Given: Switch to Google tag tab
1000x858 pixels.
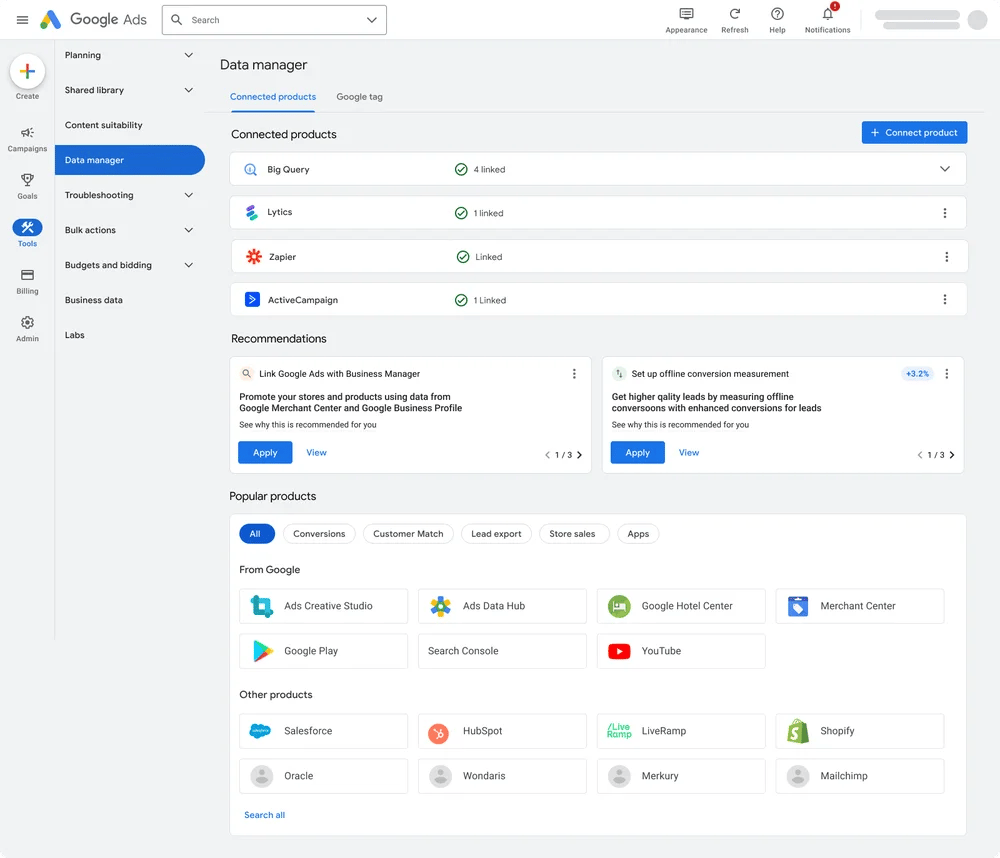Looking at the screenshot, I should pyautogui.click(x=360, y=97).
